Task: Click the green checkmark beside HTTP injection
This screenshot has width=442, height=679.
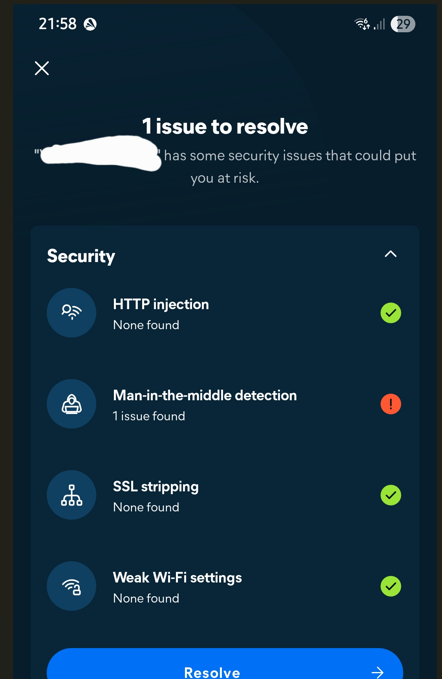Action: point(390,313)
